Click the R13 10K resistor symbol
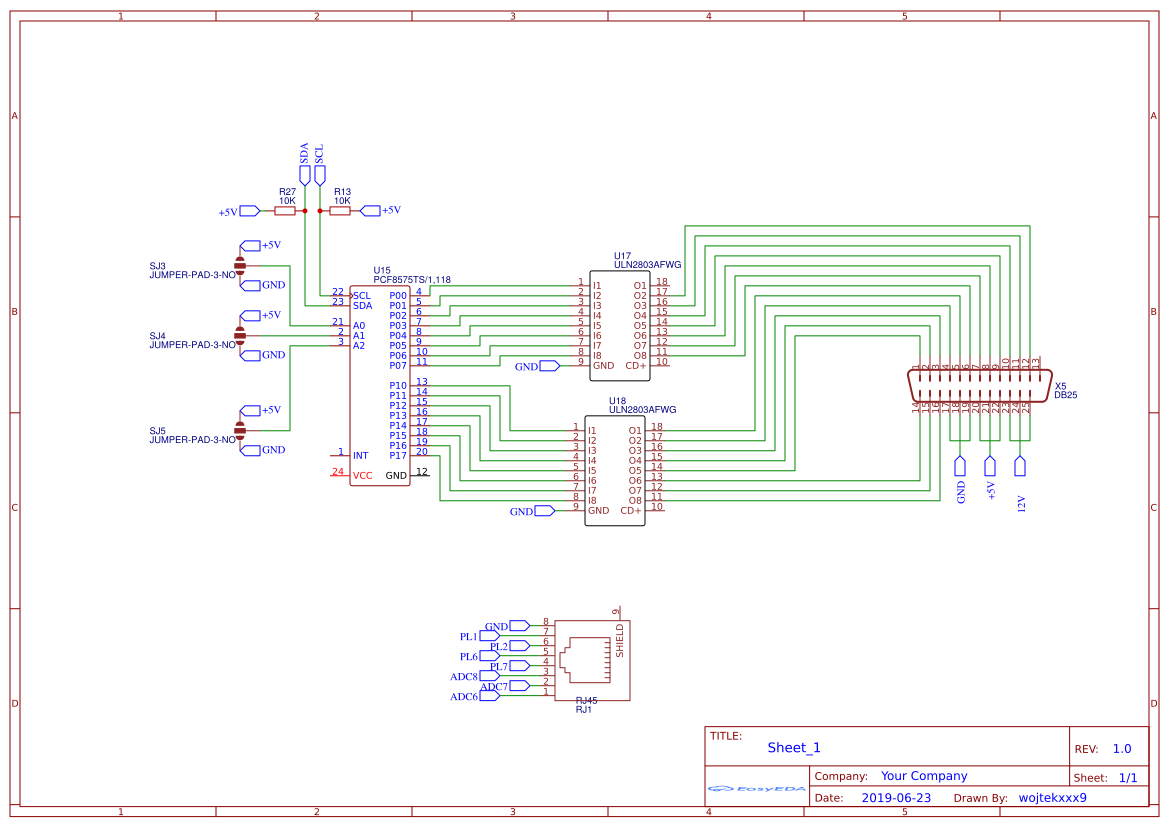 [340, 210]
